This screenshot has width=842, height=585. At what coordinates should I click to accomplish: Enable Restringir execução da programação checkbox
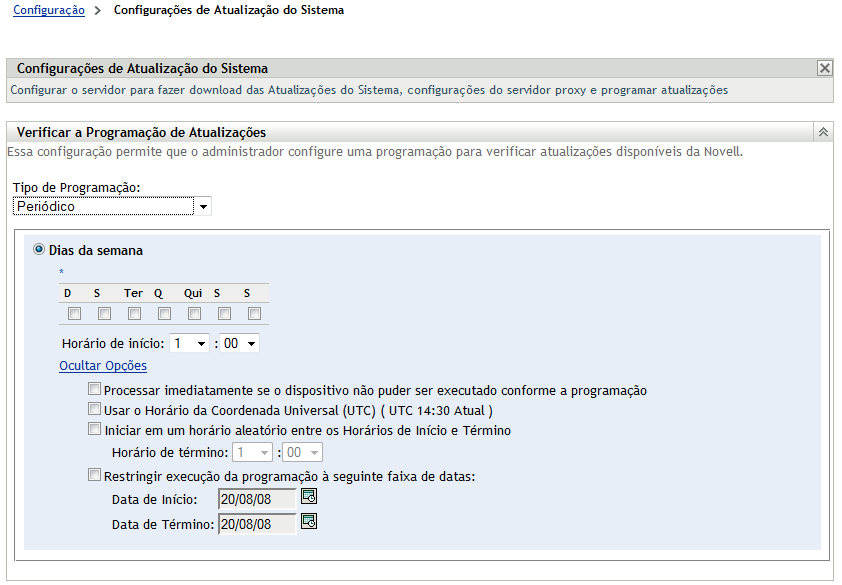95,475
